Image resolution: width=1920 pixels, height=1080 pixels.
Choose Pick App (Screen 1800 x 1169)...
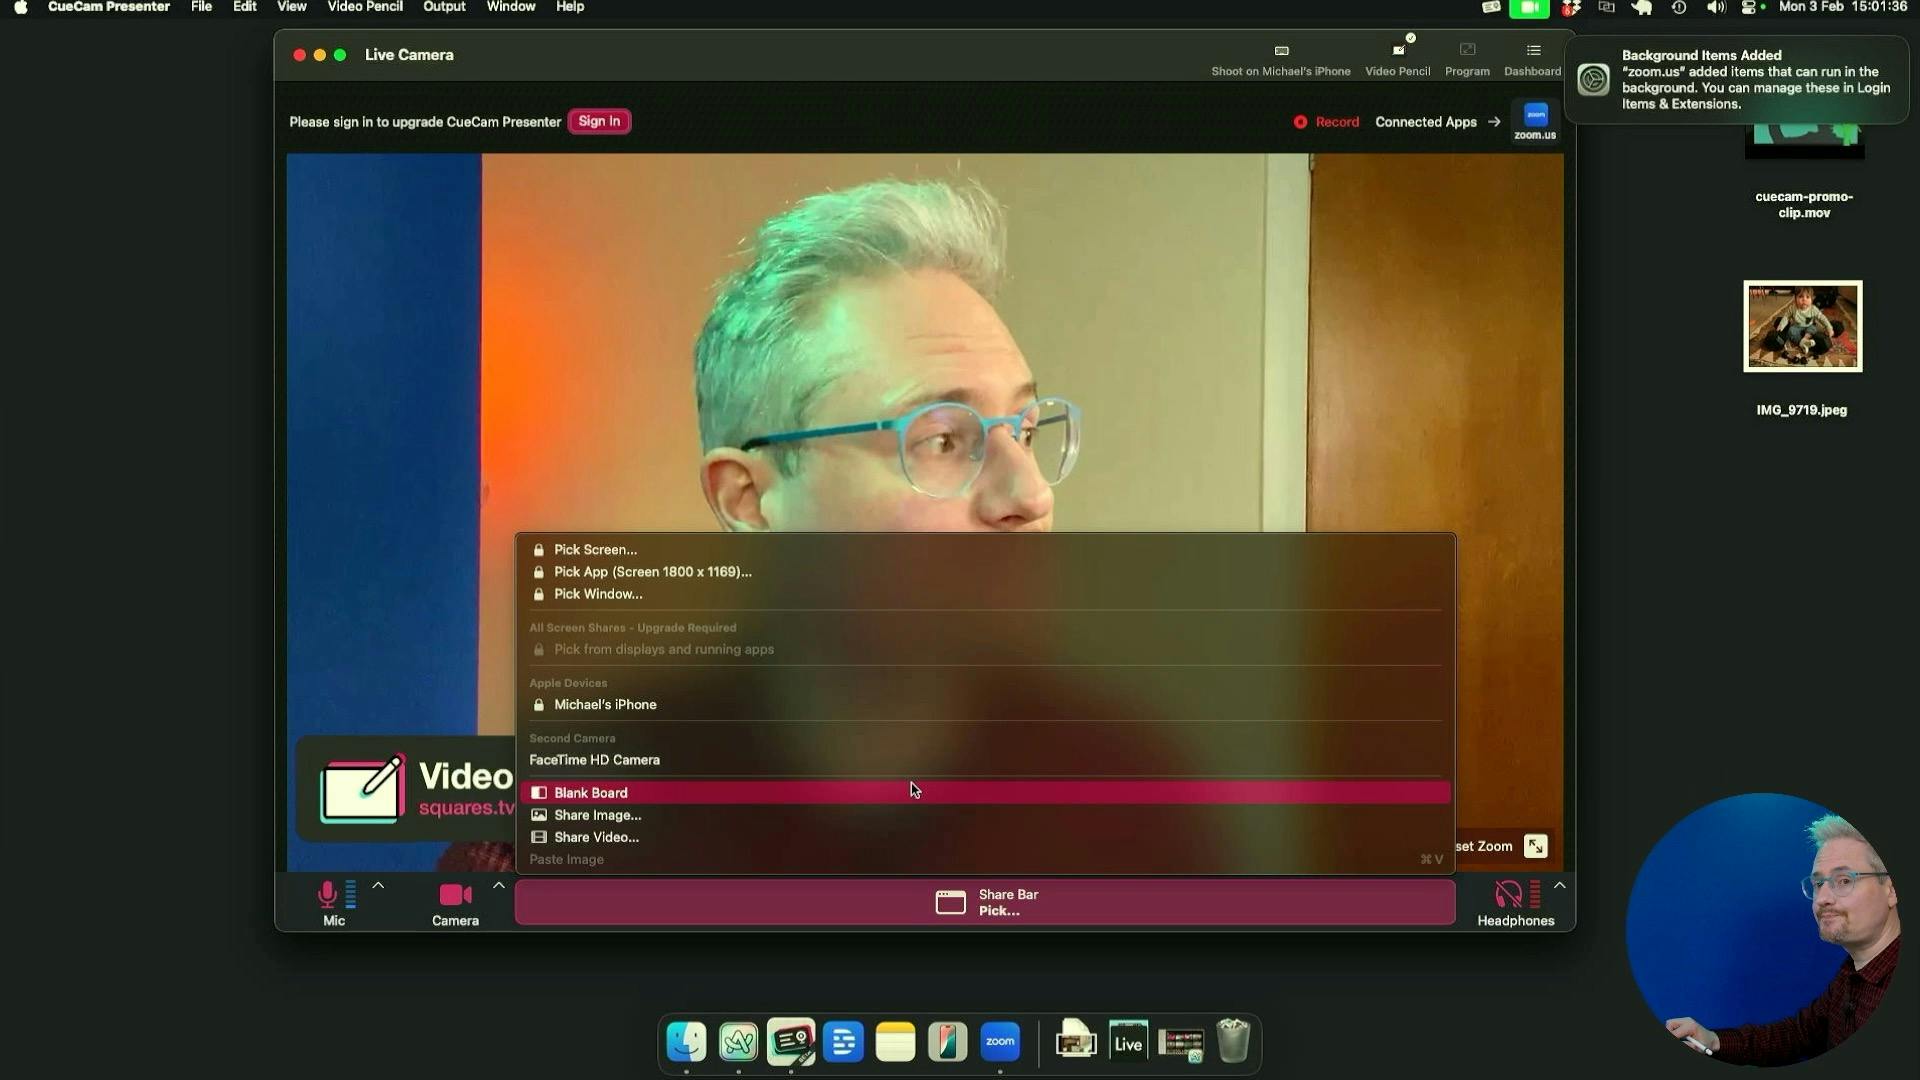tap(985, 572)
